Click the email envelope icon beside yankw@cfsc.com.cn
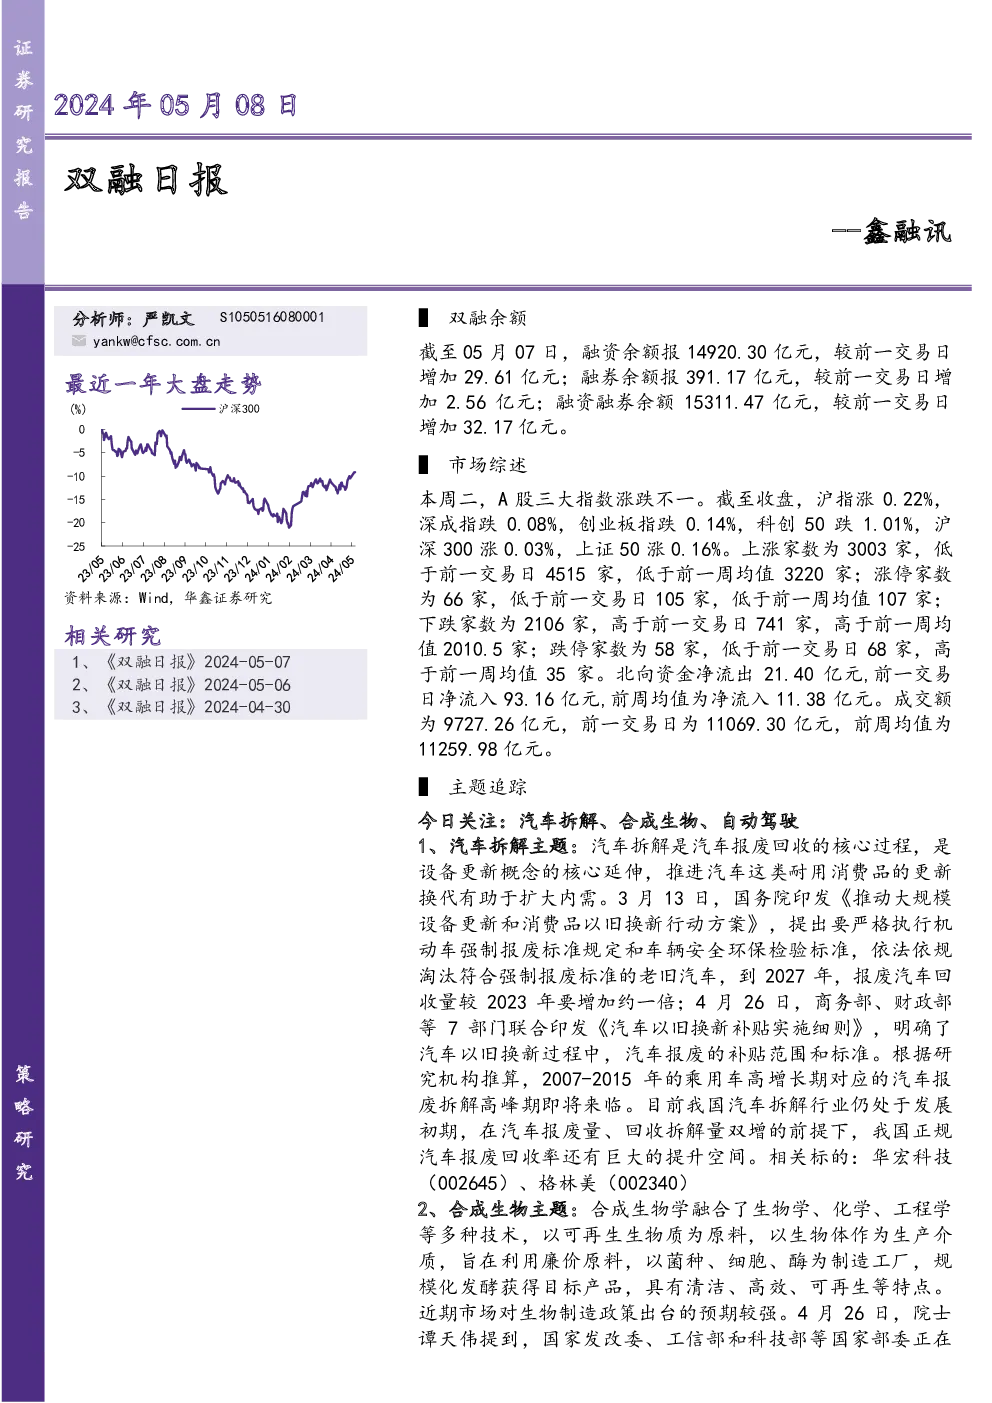The width and height of the screenshot is (992, 1403). (x=79, y=341)
